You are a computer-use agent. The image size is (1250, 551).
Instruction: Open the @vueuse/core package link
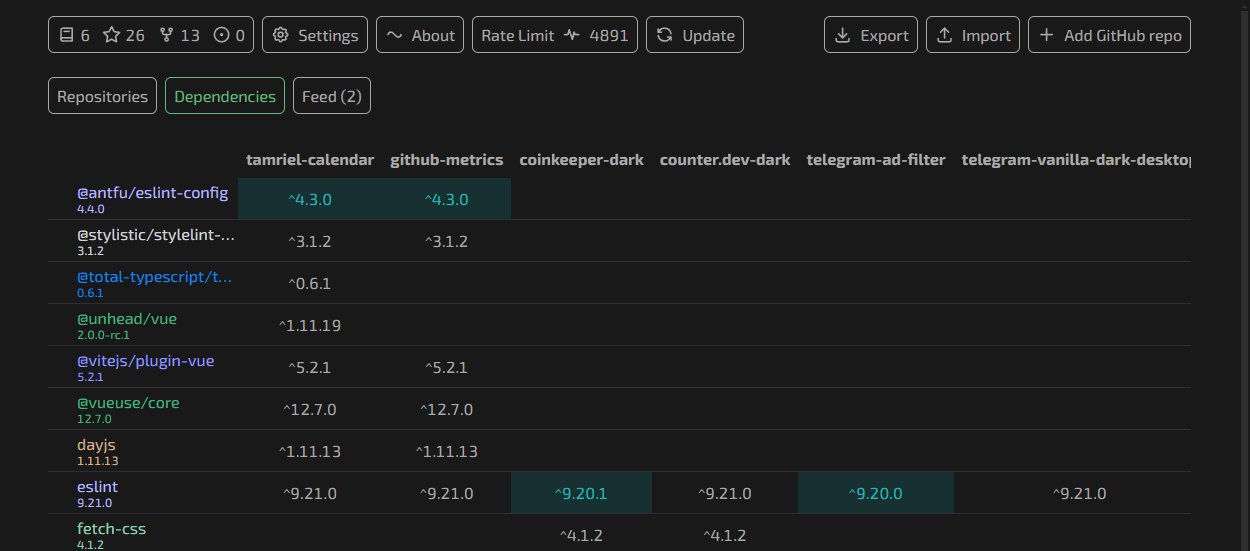click(128, 402)
